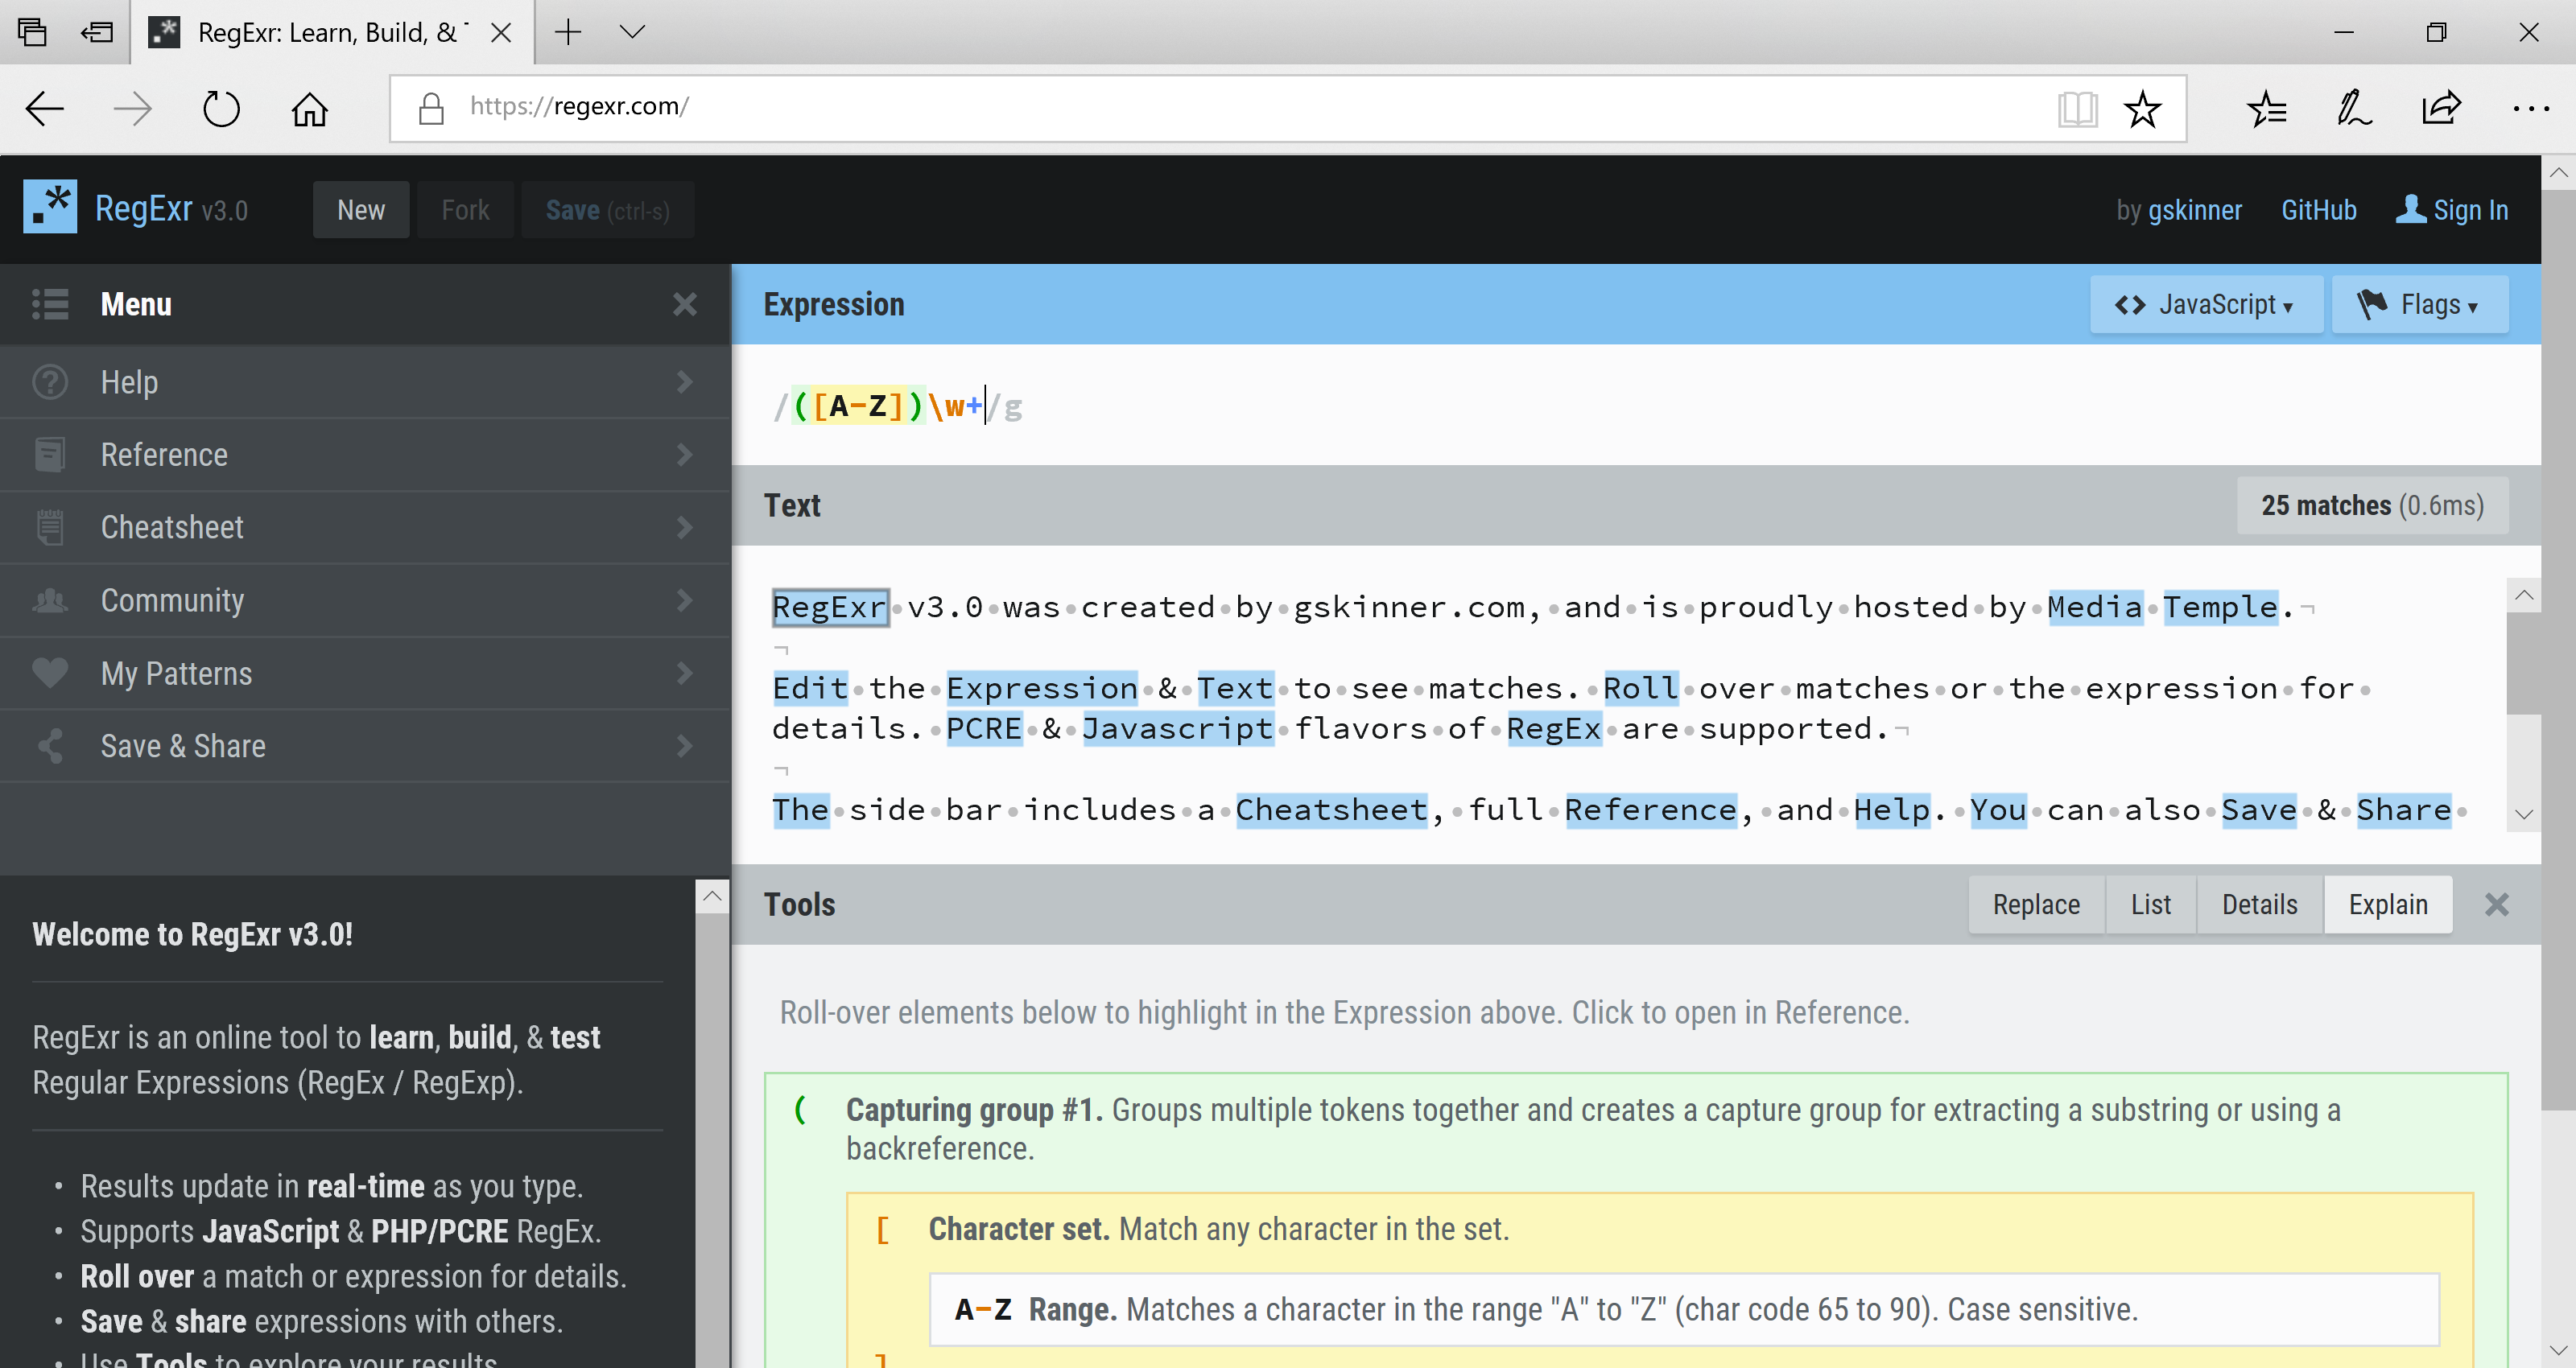Image resolution: width=2576 pixels, height=1368 pixels.
Task: Click the Fork button
Action: (465, 209)
